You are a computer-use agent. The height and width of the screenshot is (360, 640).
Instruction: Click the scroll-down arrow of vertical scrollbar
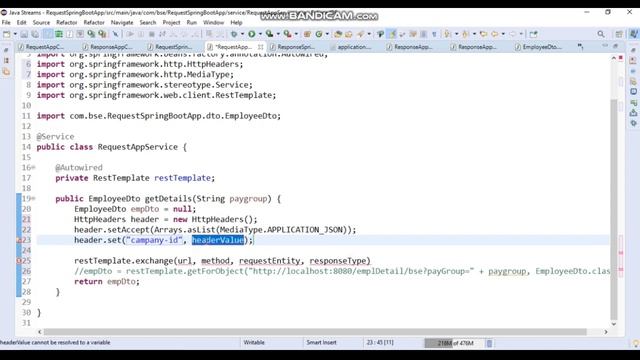pos(613,324)
